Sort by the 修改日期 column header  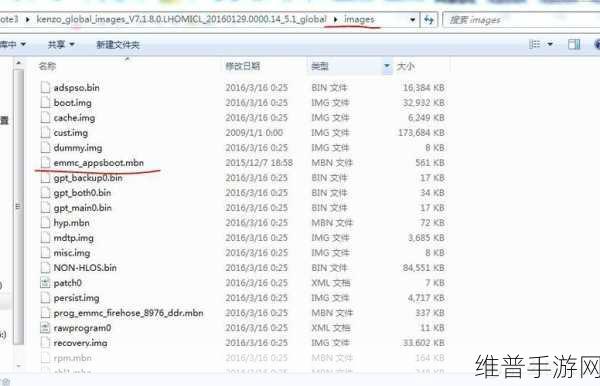click(243, 66)
